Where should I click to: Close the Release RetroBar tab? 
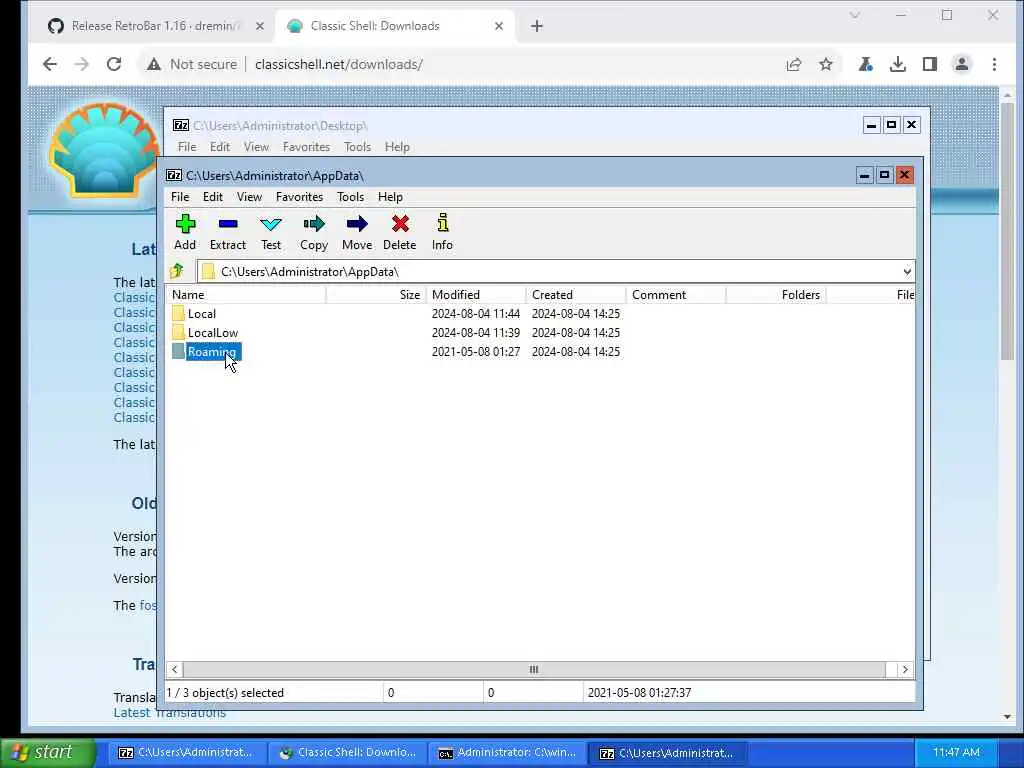click(260, 26)
